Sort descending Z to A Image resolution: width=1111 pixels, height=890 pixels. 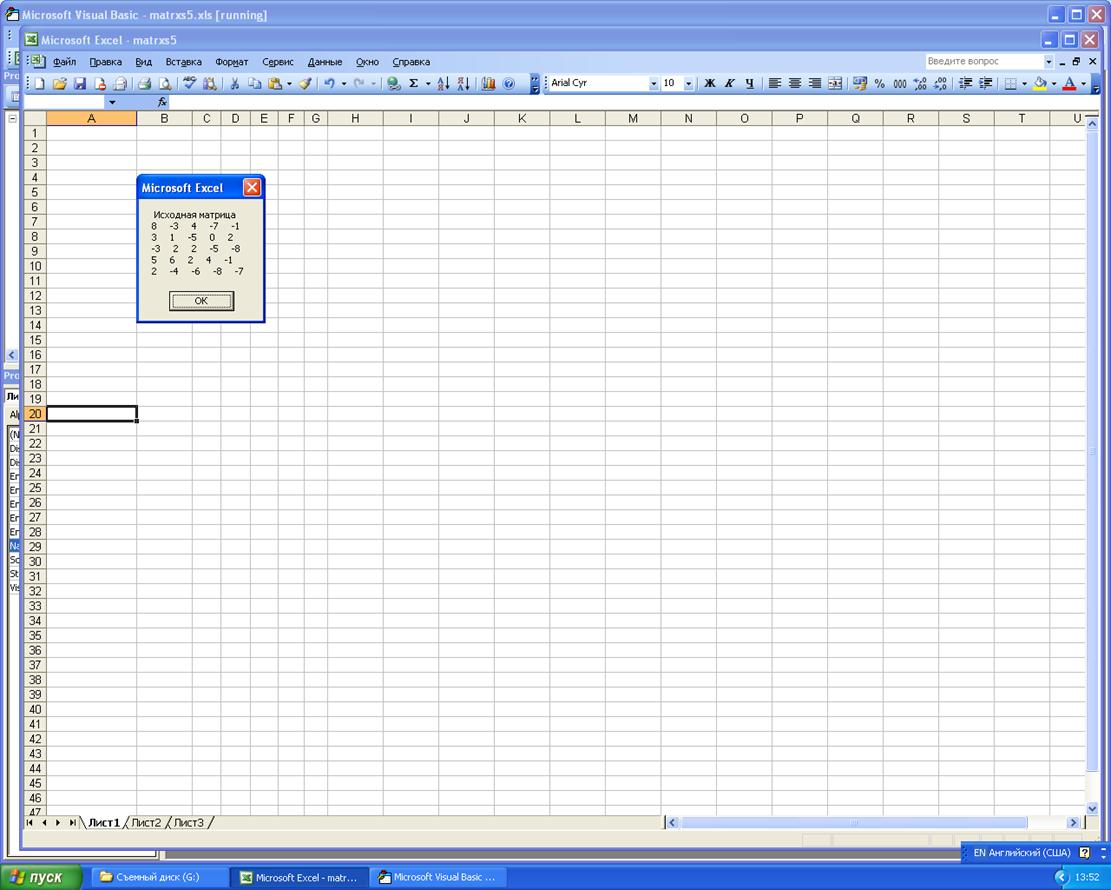point(463,84)
